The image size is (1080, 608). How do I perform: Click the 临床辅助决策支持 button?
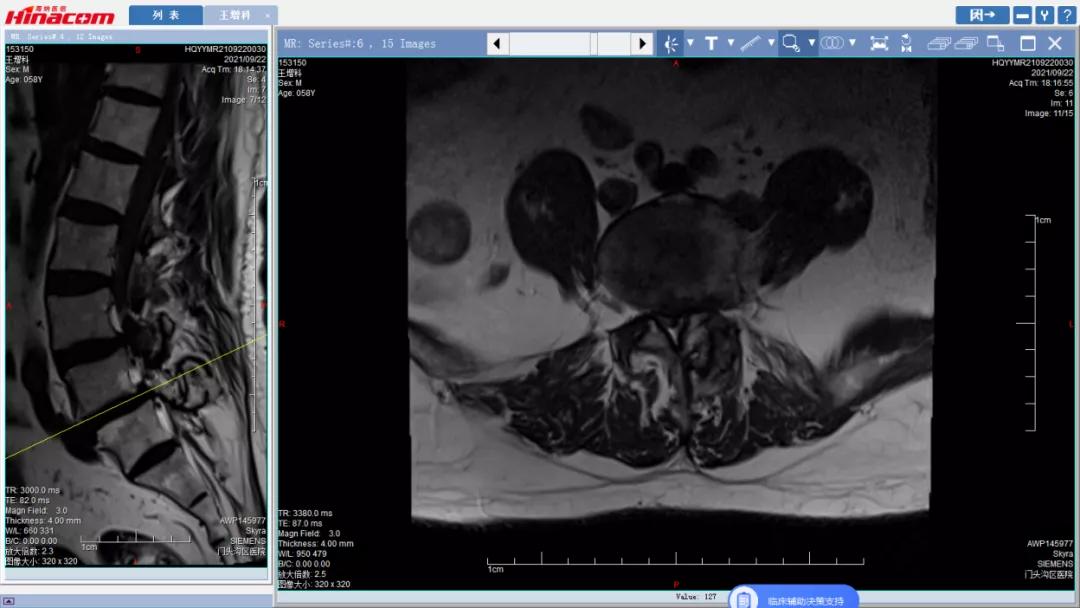click(793, 599)
